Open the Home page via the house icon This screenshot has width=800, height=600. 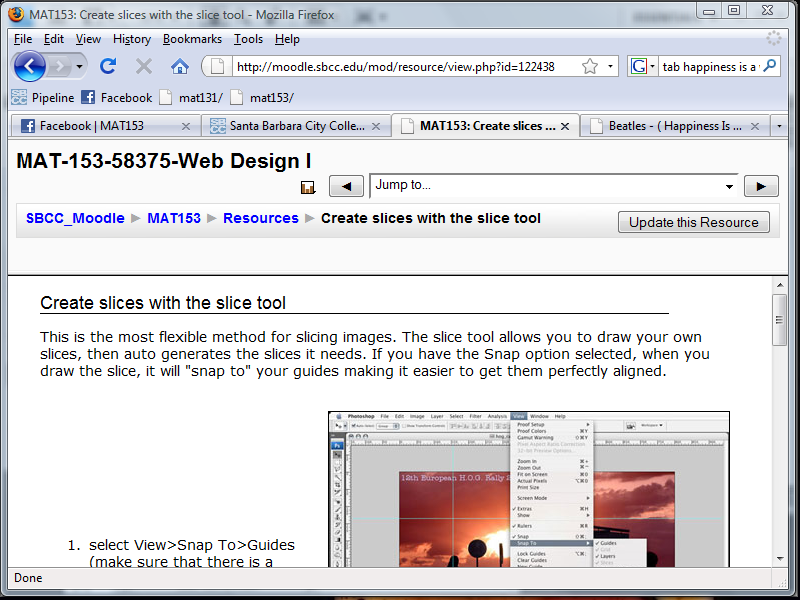[178, 66]
